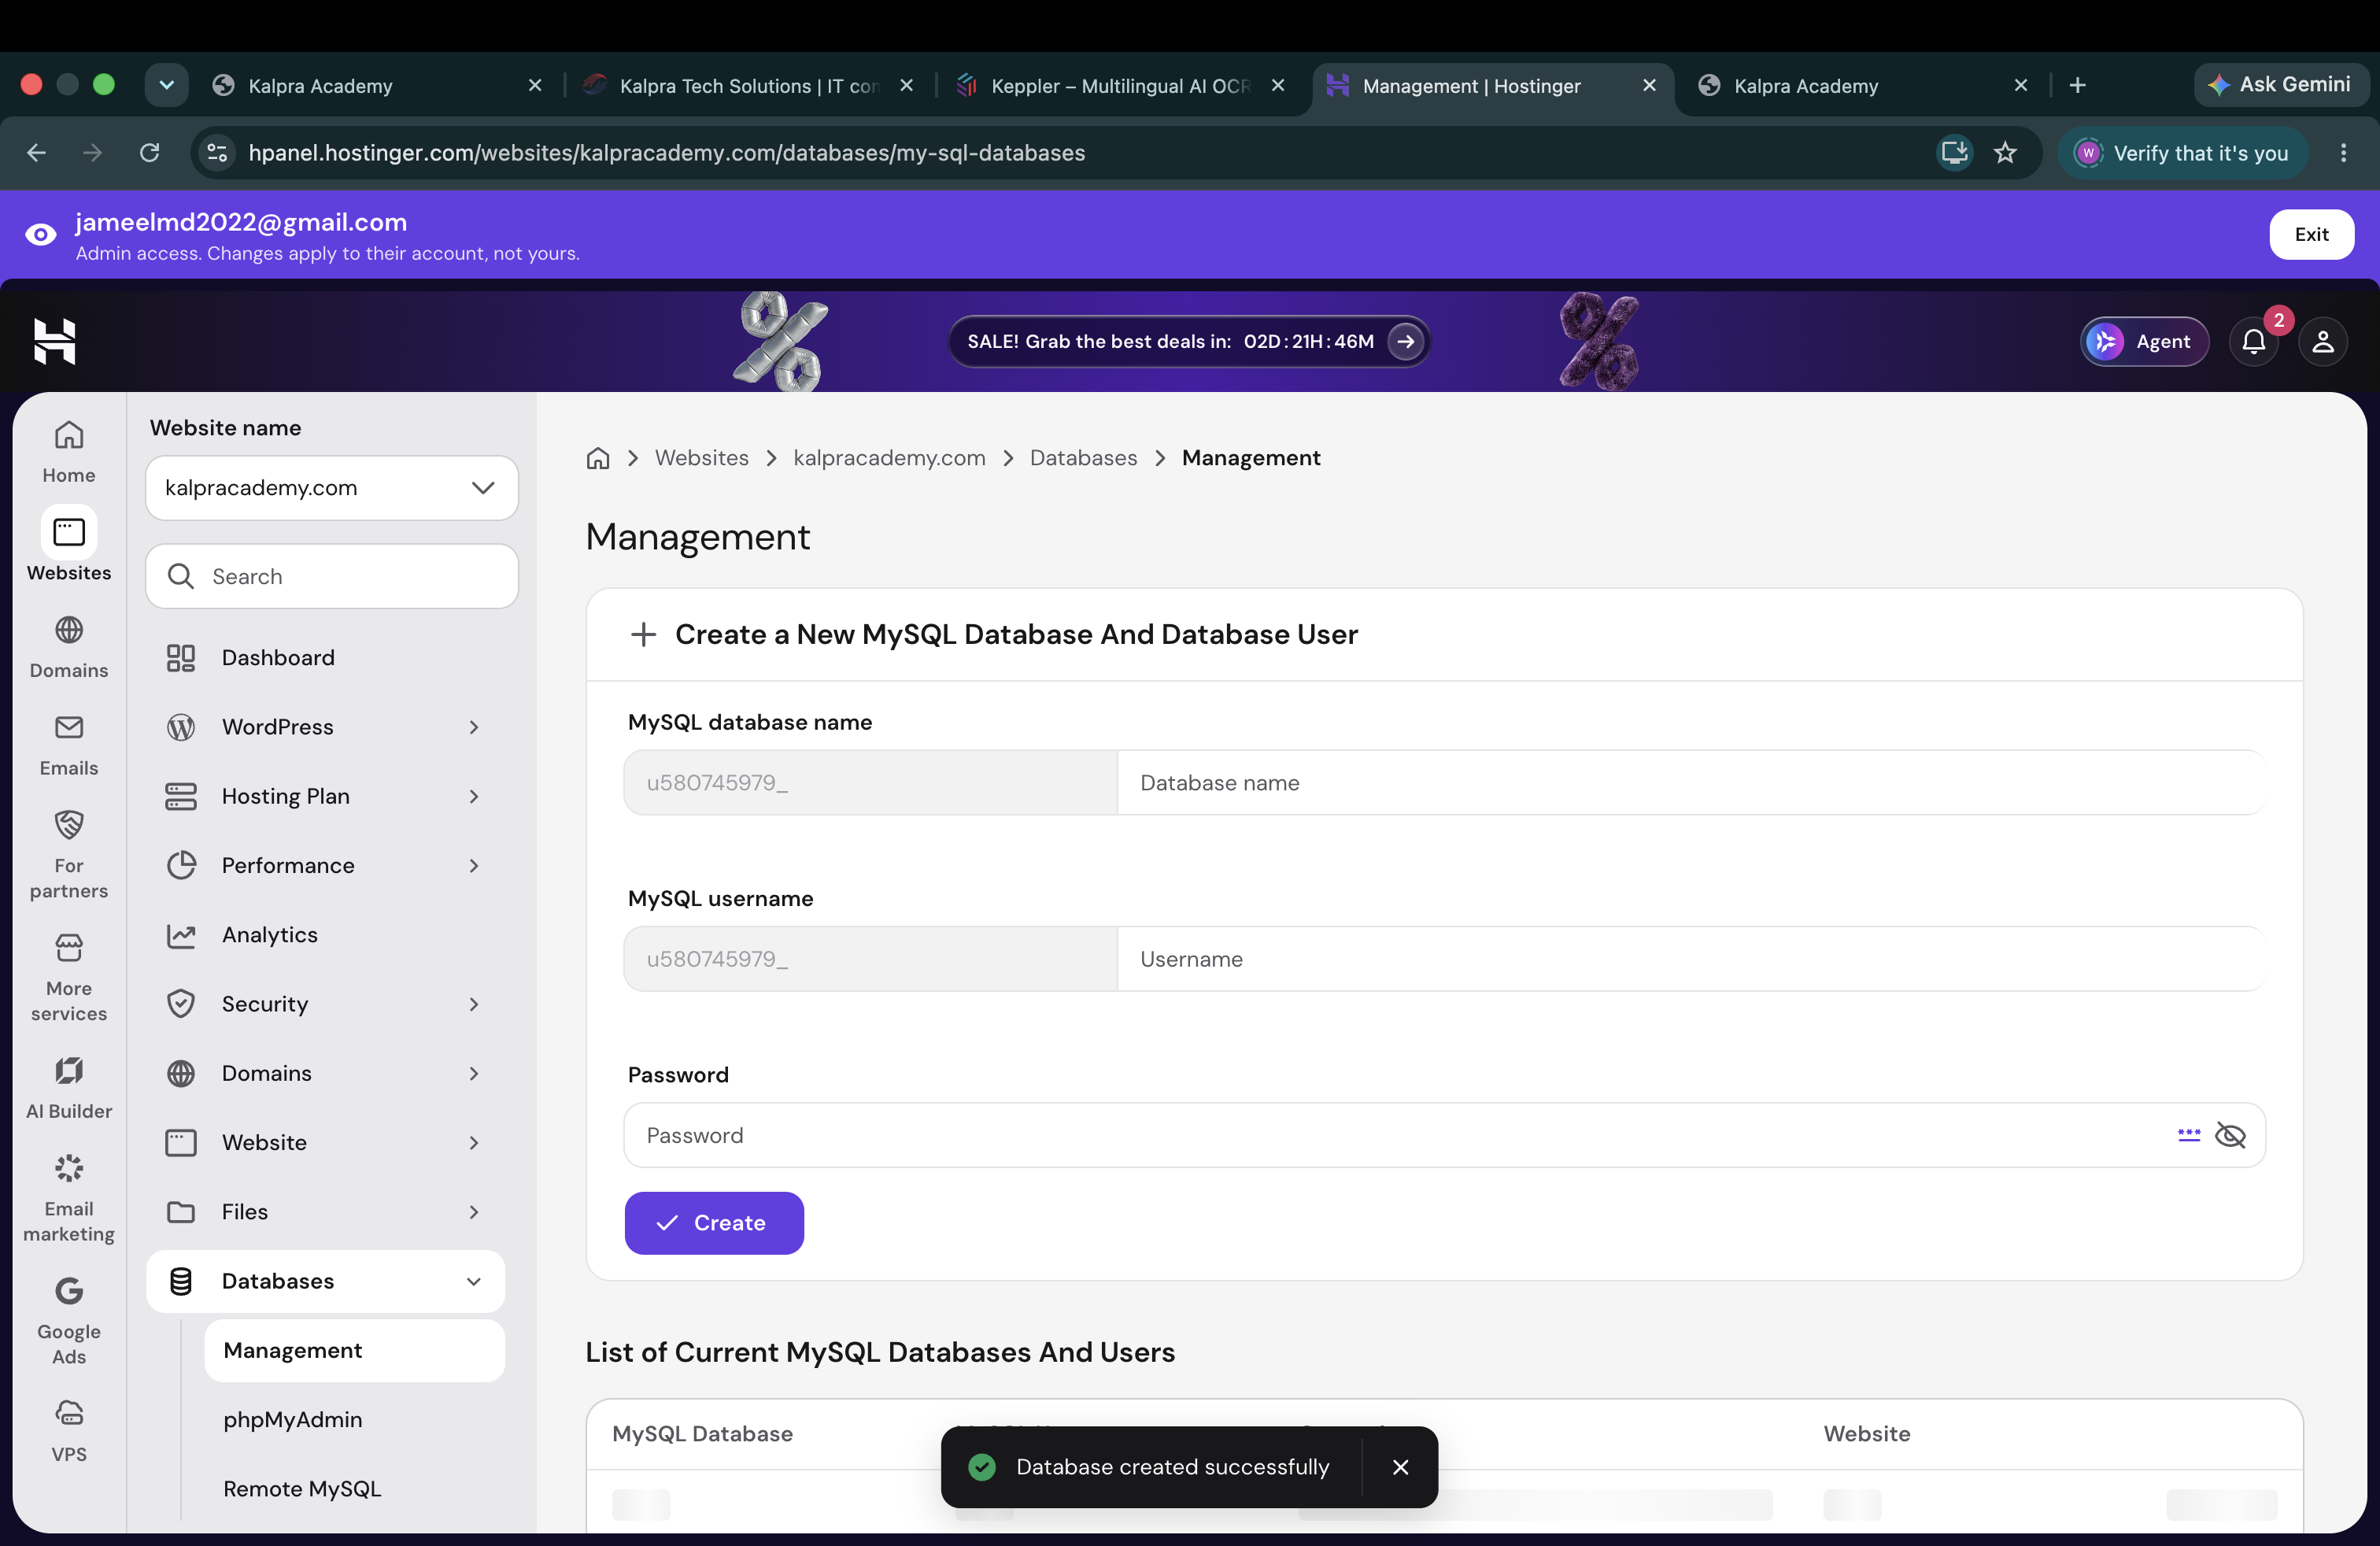Open the sale deals arrow button

click(x=1405, y=341)
